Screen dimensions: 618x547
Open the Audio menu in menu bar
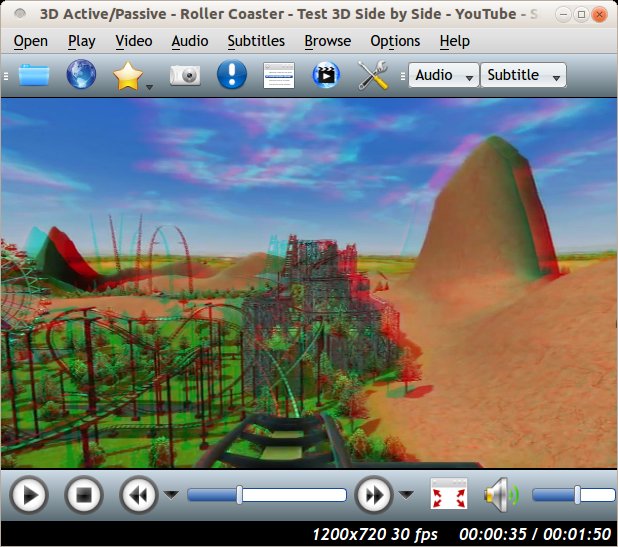click(x=190, y=41)
